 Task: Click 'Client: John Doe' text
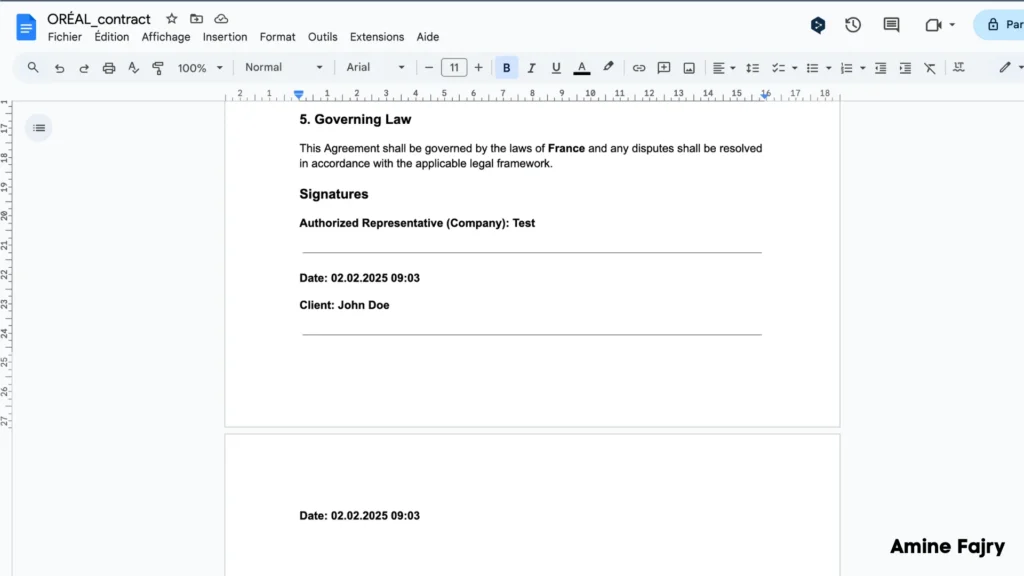coord(344,305)
